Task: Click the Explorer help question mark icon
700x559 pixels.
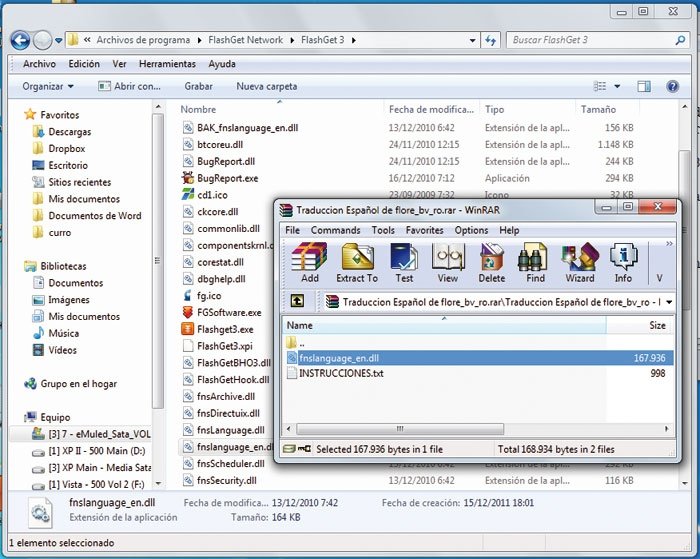Action: [x=672, y=86]
